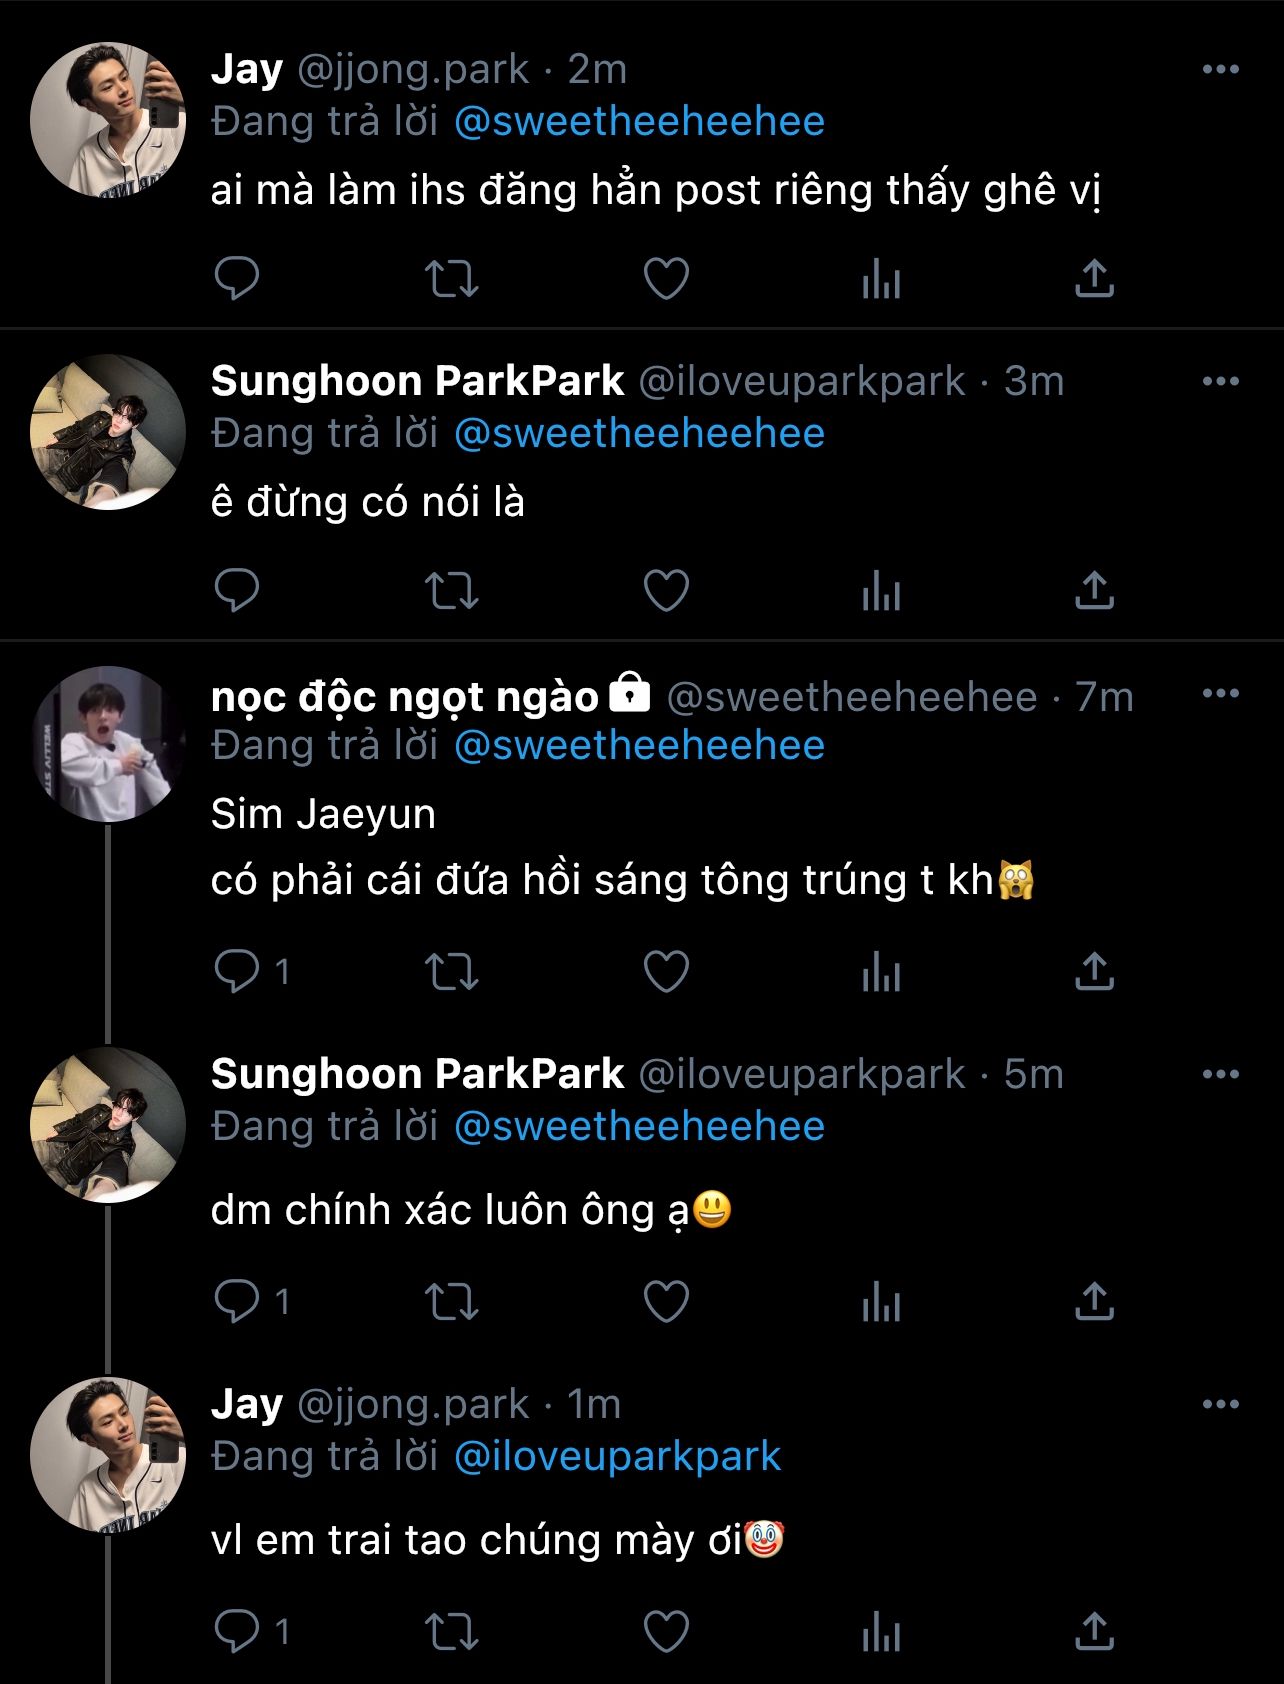Open the @iloveuparkpark mention in Jay's reply

point(617,1456)
